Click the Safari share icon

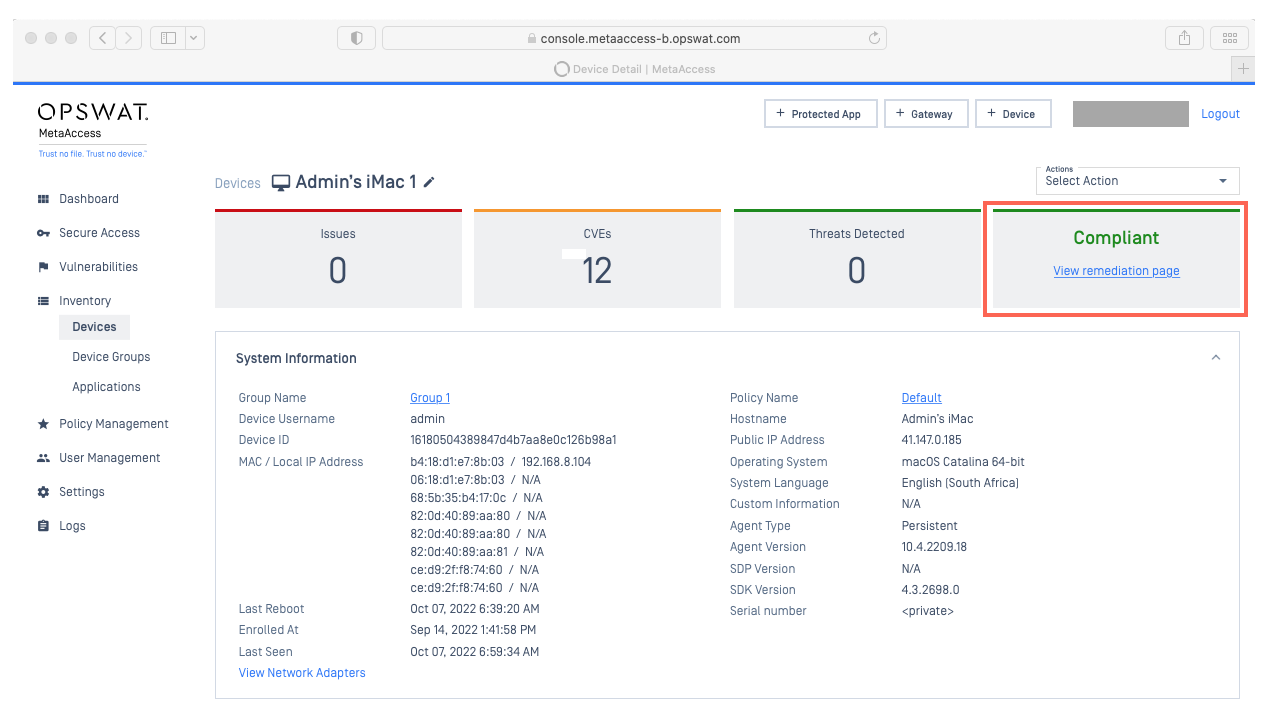[x=1185, y=38]
